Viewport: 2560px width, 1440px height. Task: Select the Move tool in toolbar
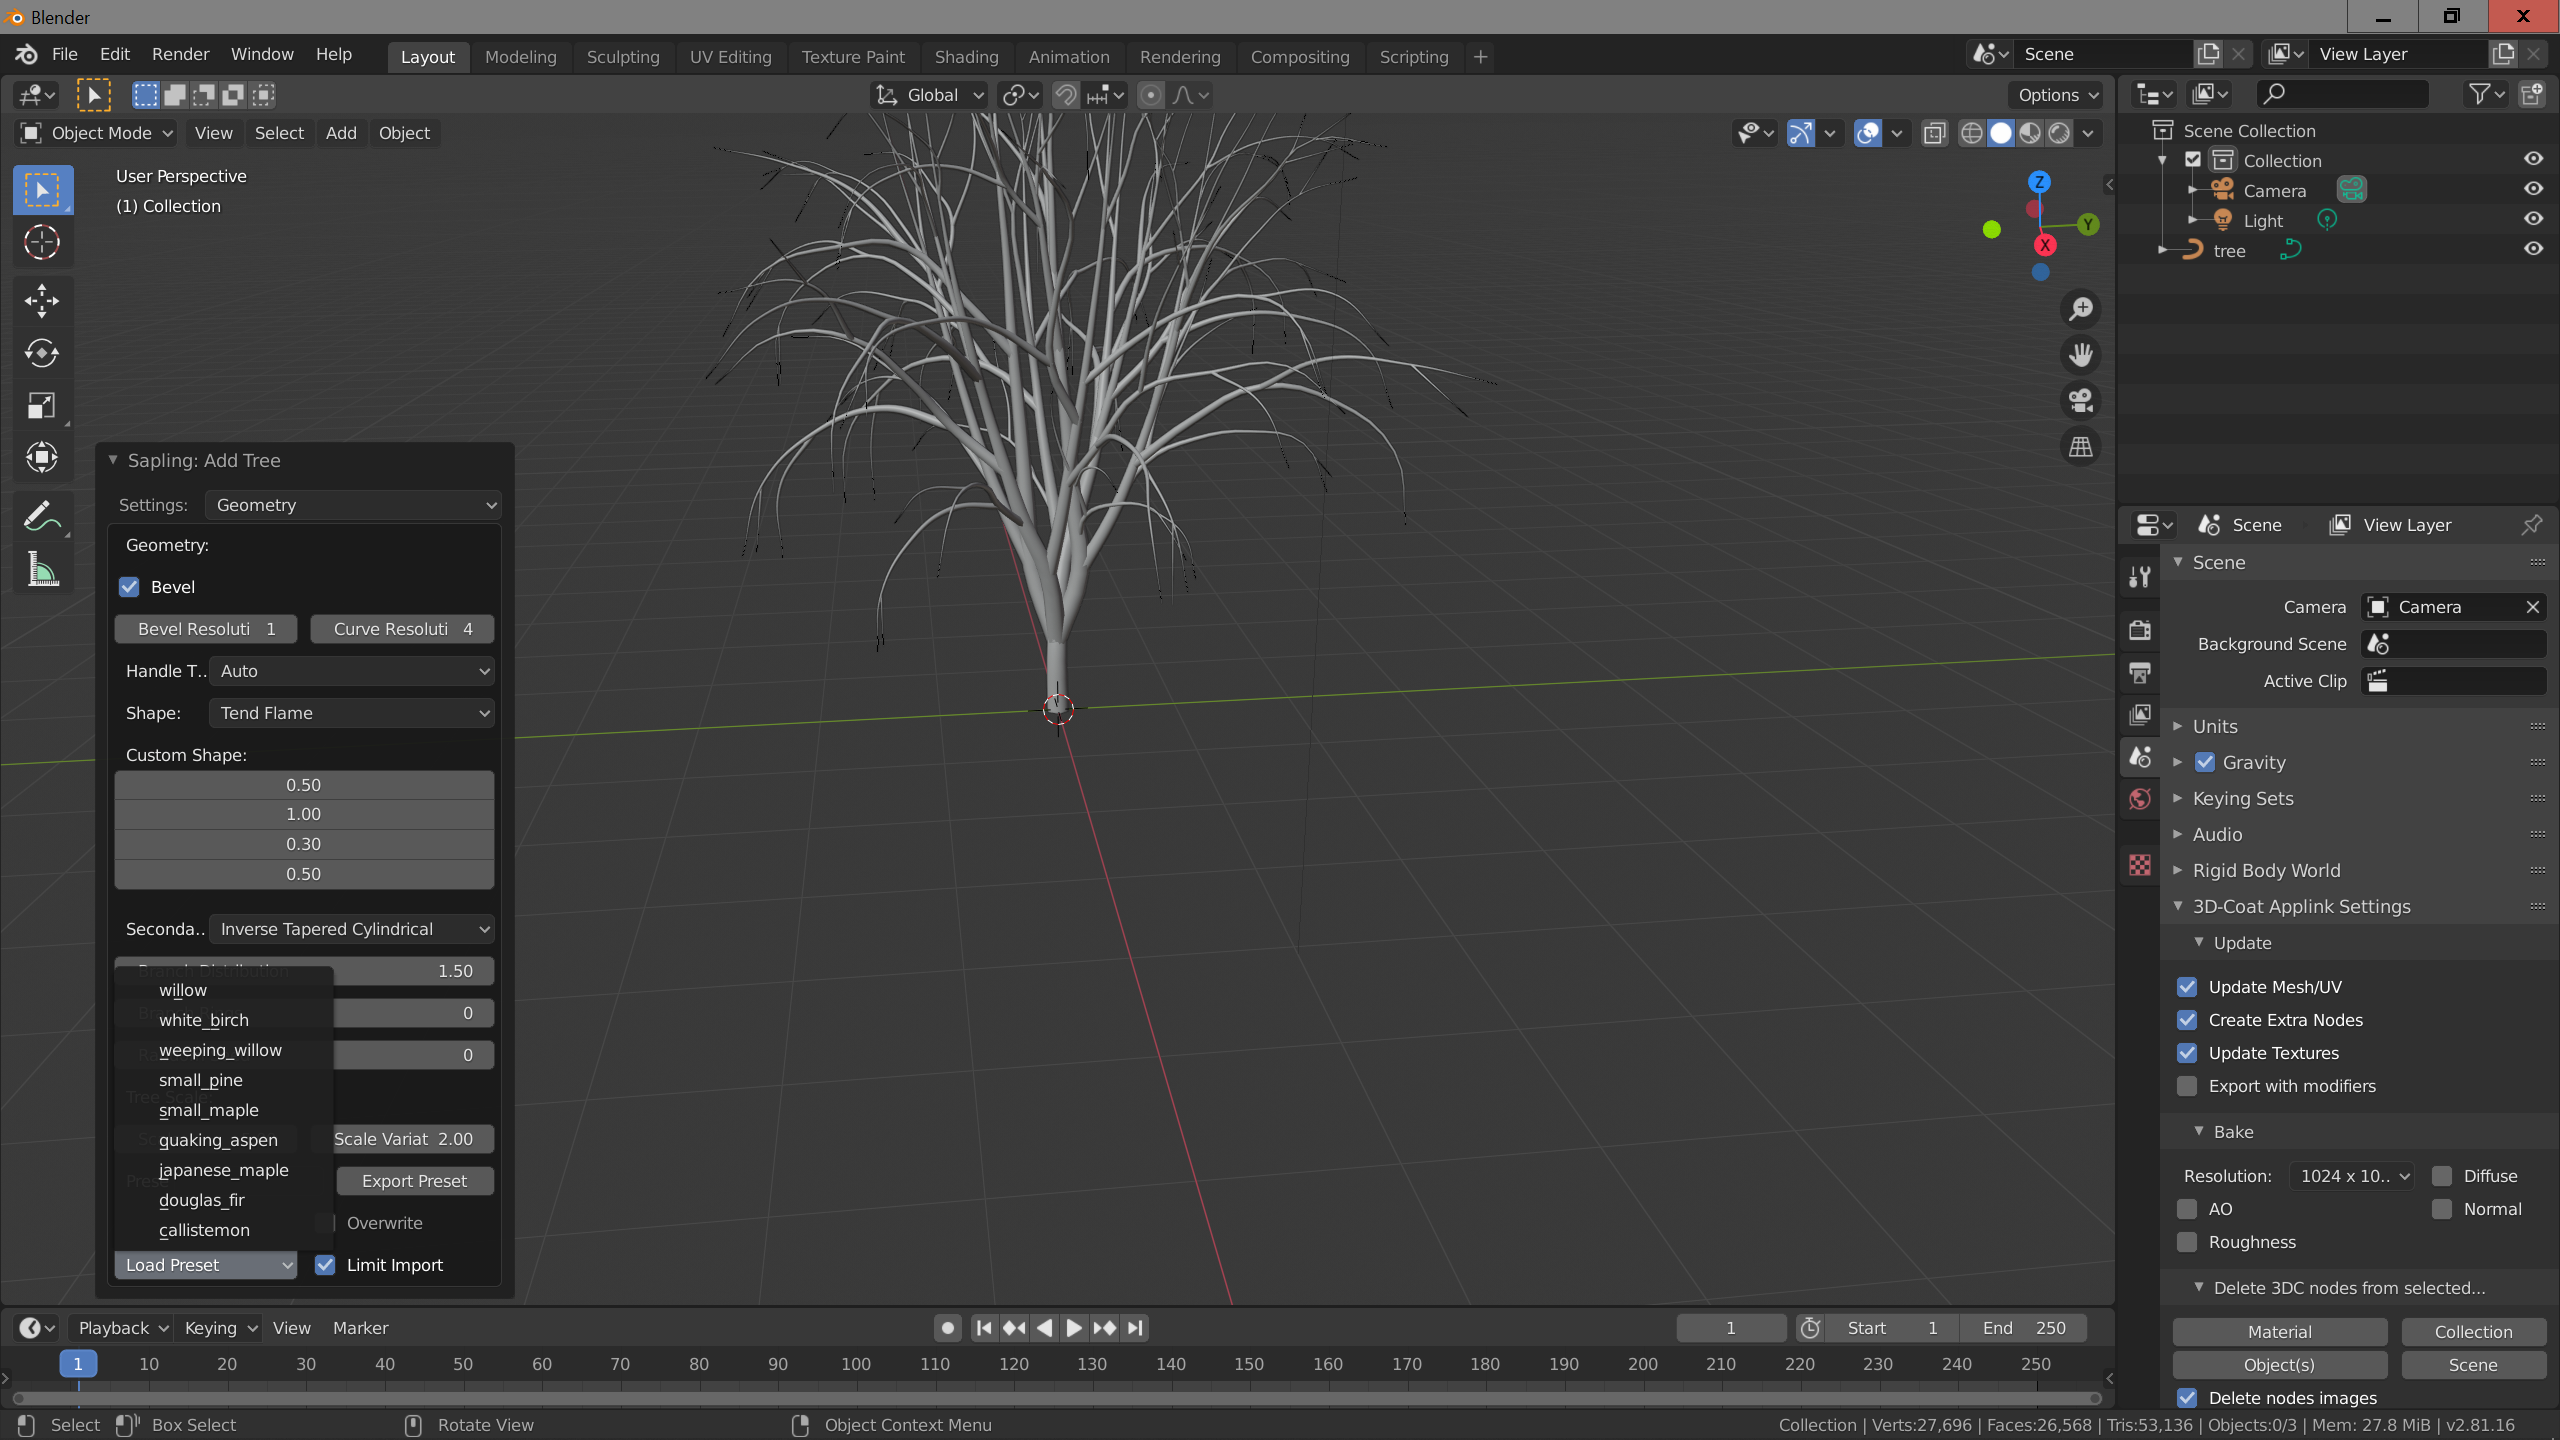42,300
